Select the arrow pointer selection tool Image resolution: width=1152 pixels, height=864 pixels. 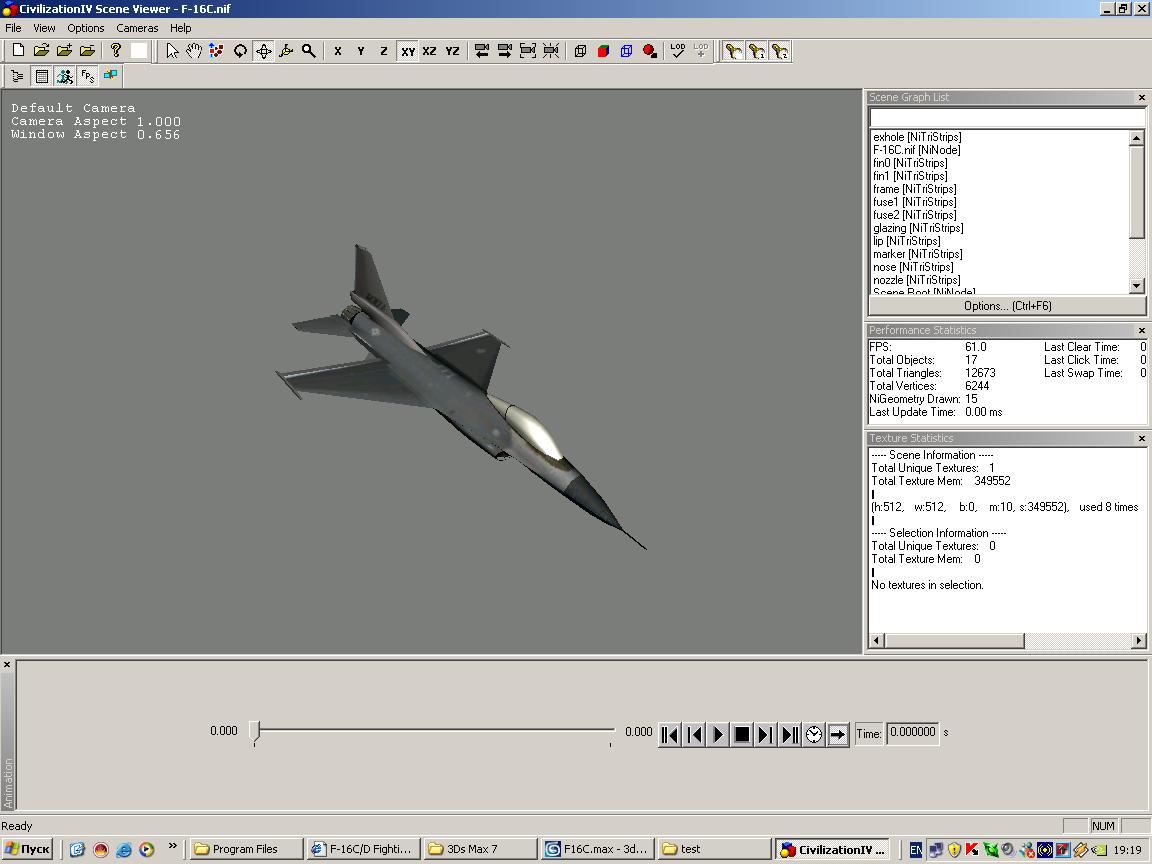click(x=172, y=51)
